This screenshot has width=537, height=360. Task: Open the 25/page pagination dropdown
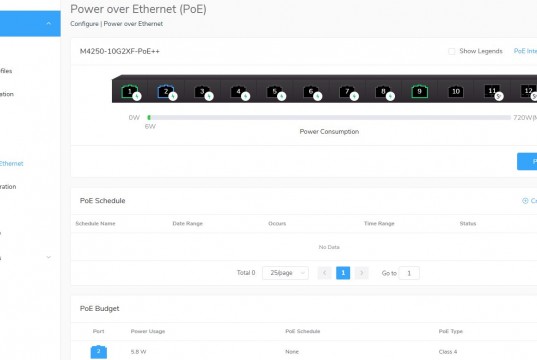pos(285,273)
